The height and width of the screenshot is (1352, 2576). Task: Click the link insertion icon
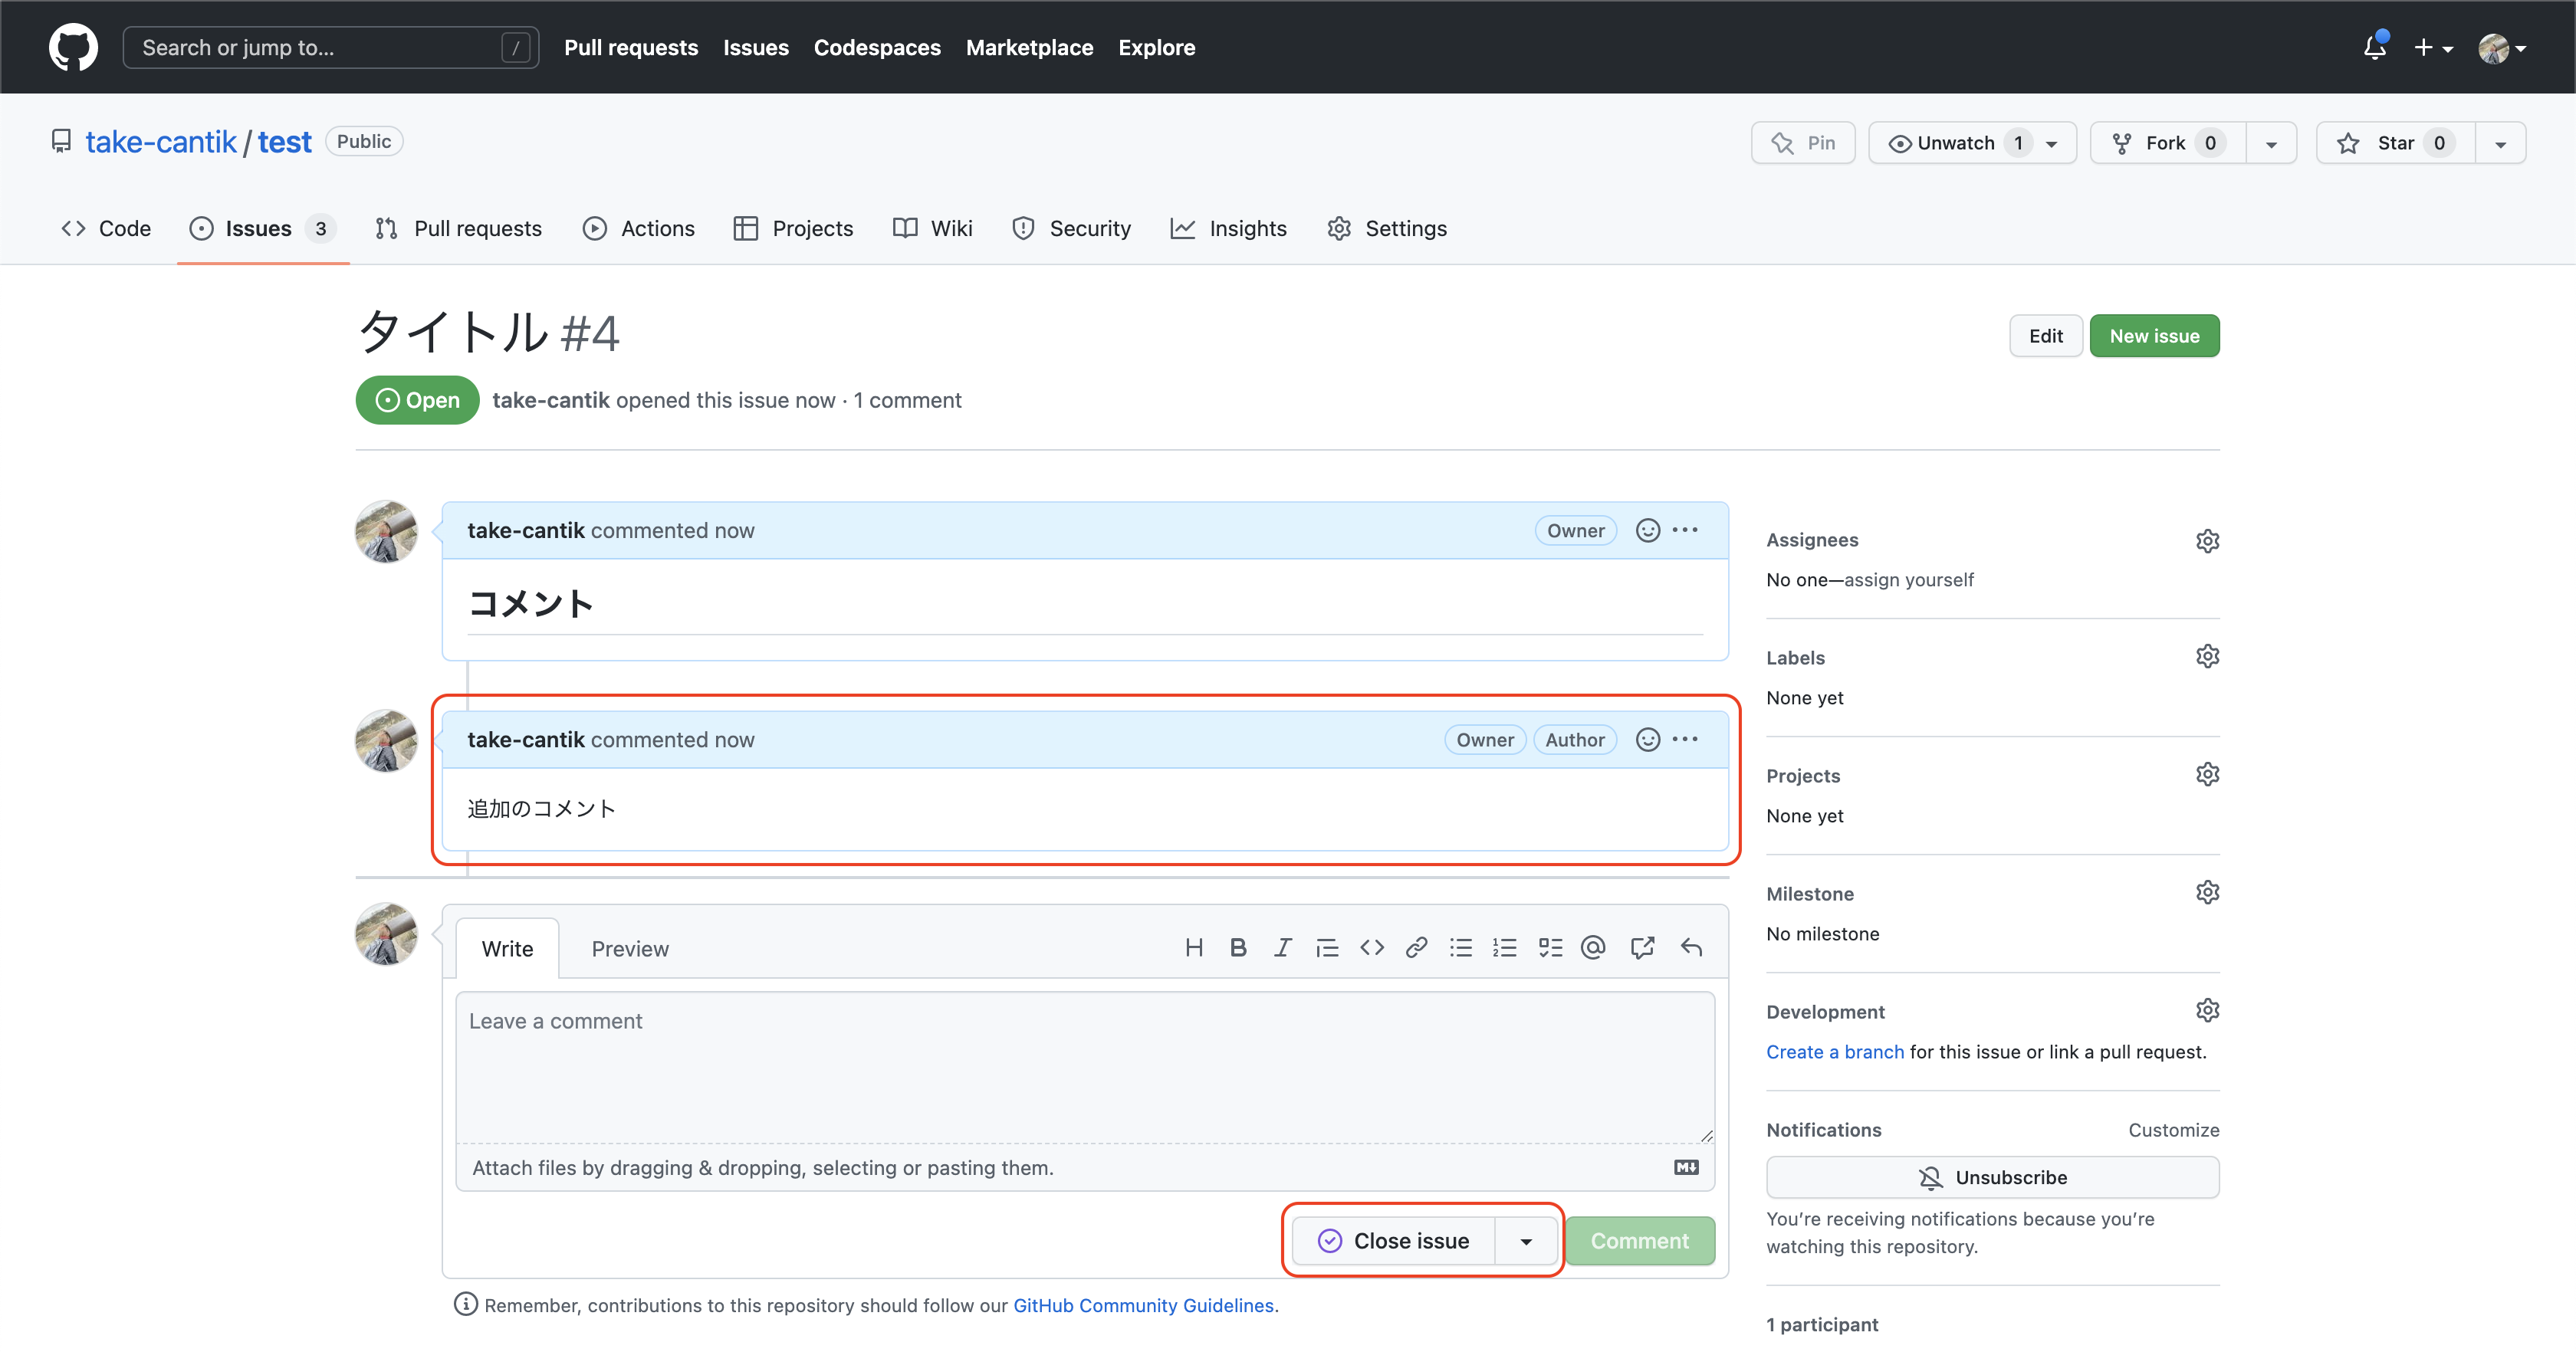click(1416, 947)
